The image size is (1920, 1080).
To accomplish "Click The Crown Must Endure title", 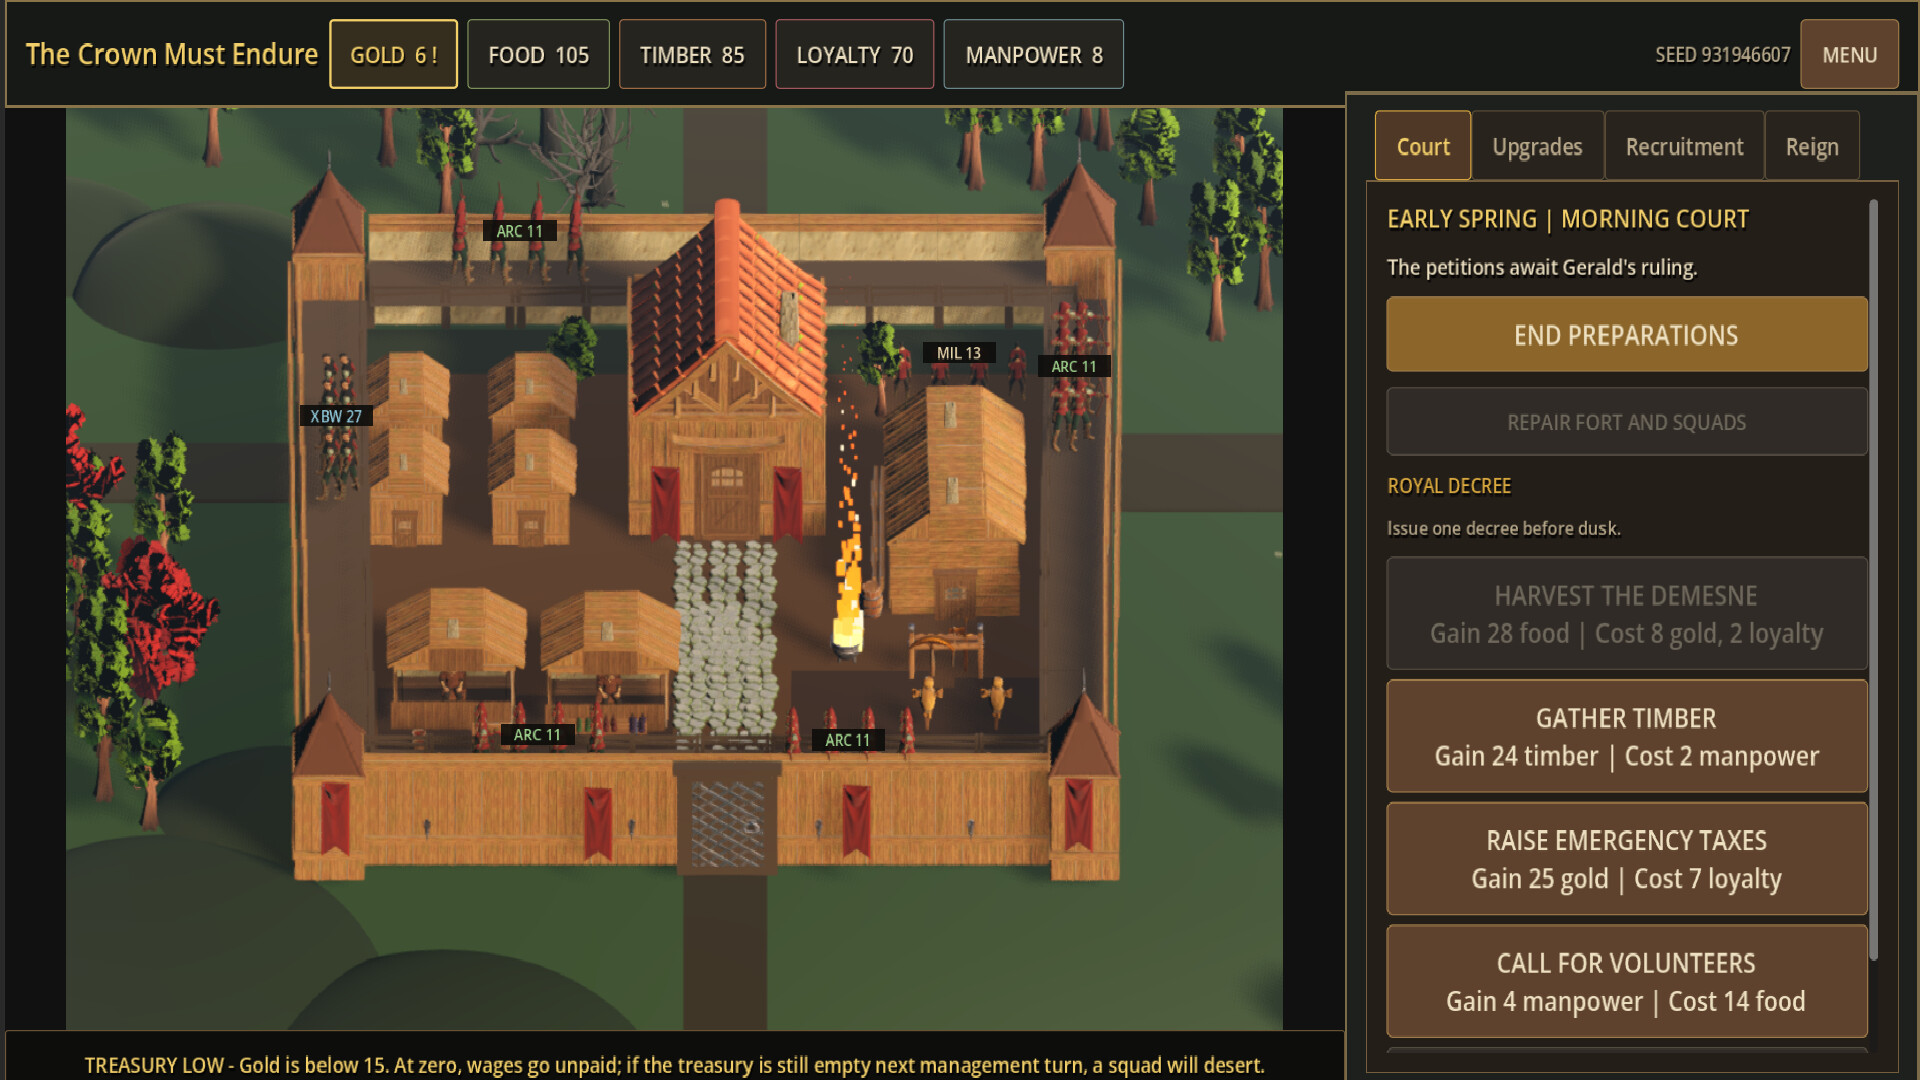I will 171,54.
